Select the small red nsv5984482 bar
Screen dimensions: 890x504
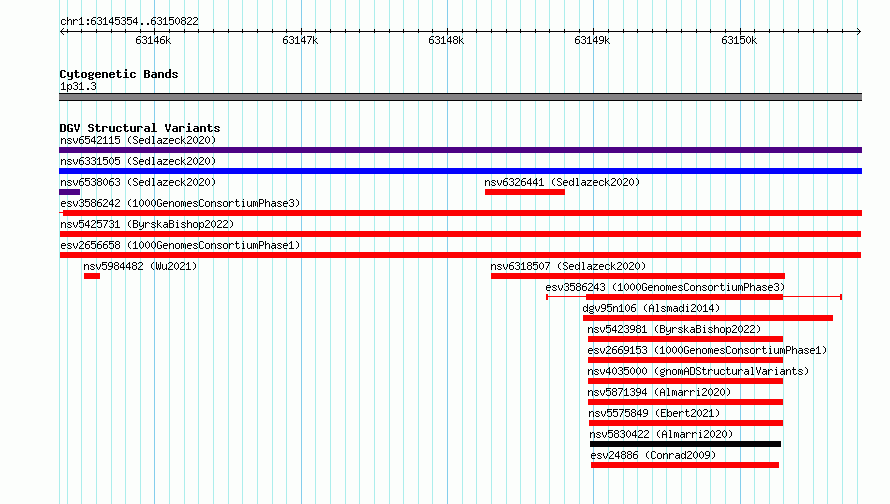(92, 276)
